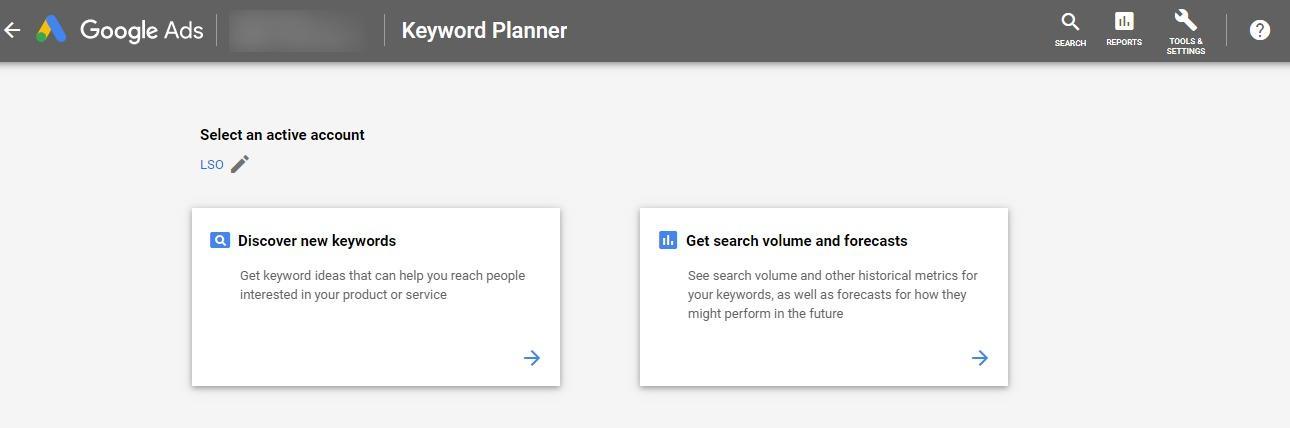The height and width of the screenshot is (428, 1290).
Task: Click the magnifier icon on Discover card
Action: coord(220,240)
